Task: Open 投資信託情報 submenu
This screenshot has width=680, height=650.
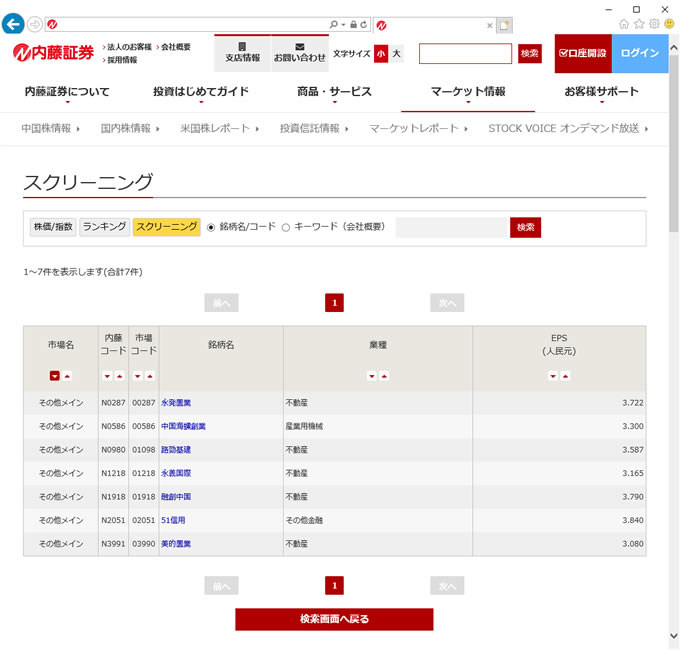Action: pyautogui.click(x=314, y=128)
